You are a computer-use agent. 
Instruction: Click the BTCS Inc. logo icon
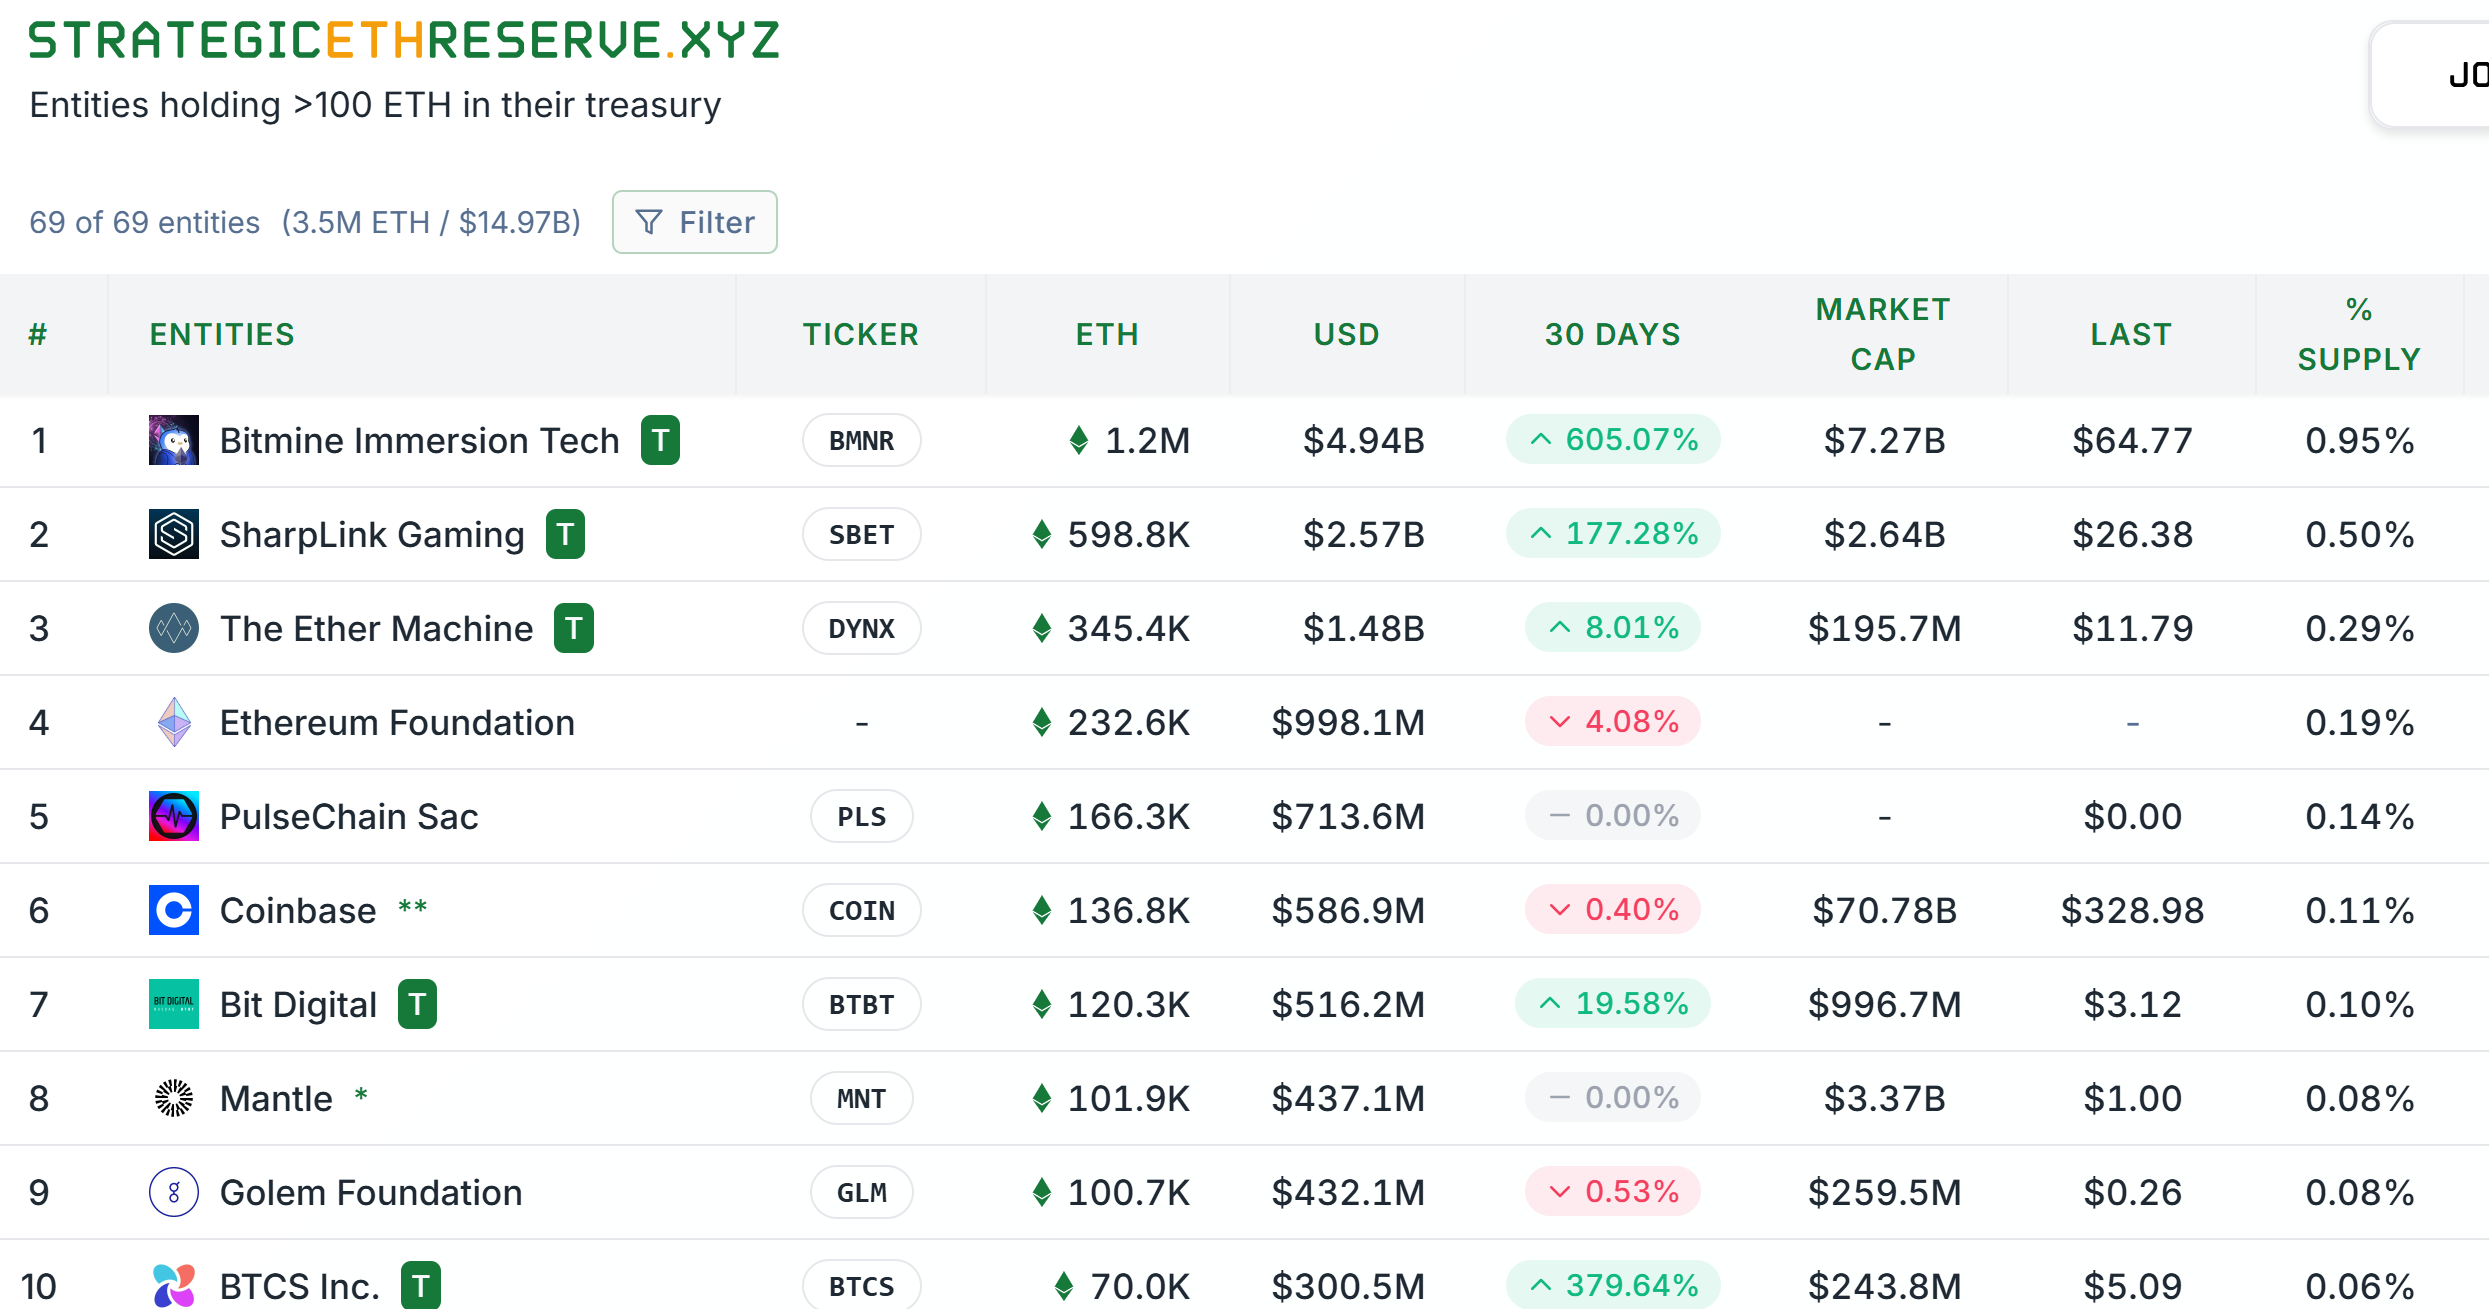[174, 1285]
